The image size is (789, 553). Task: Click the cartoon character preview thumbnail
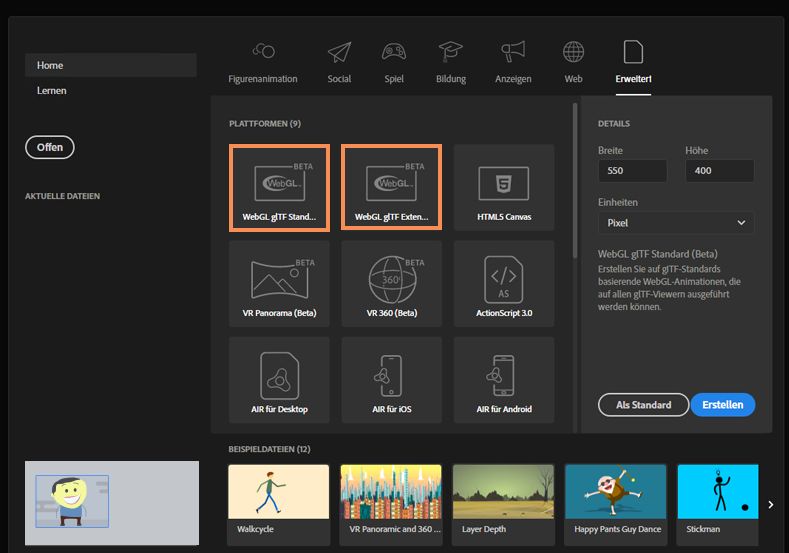[112, 503]
